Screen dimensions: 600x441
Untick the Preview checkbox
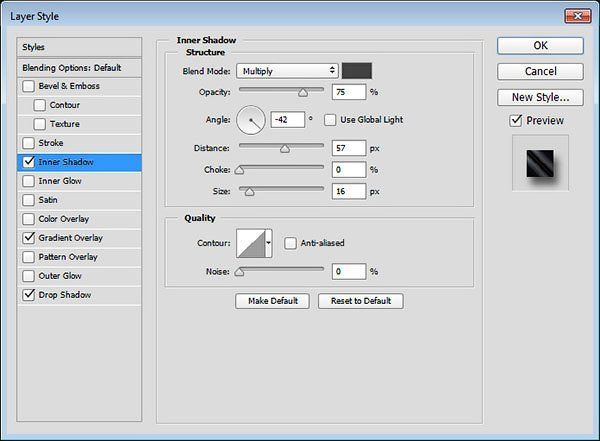(516, 121)
